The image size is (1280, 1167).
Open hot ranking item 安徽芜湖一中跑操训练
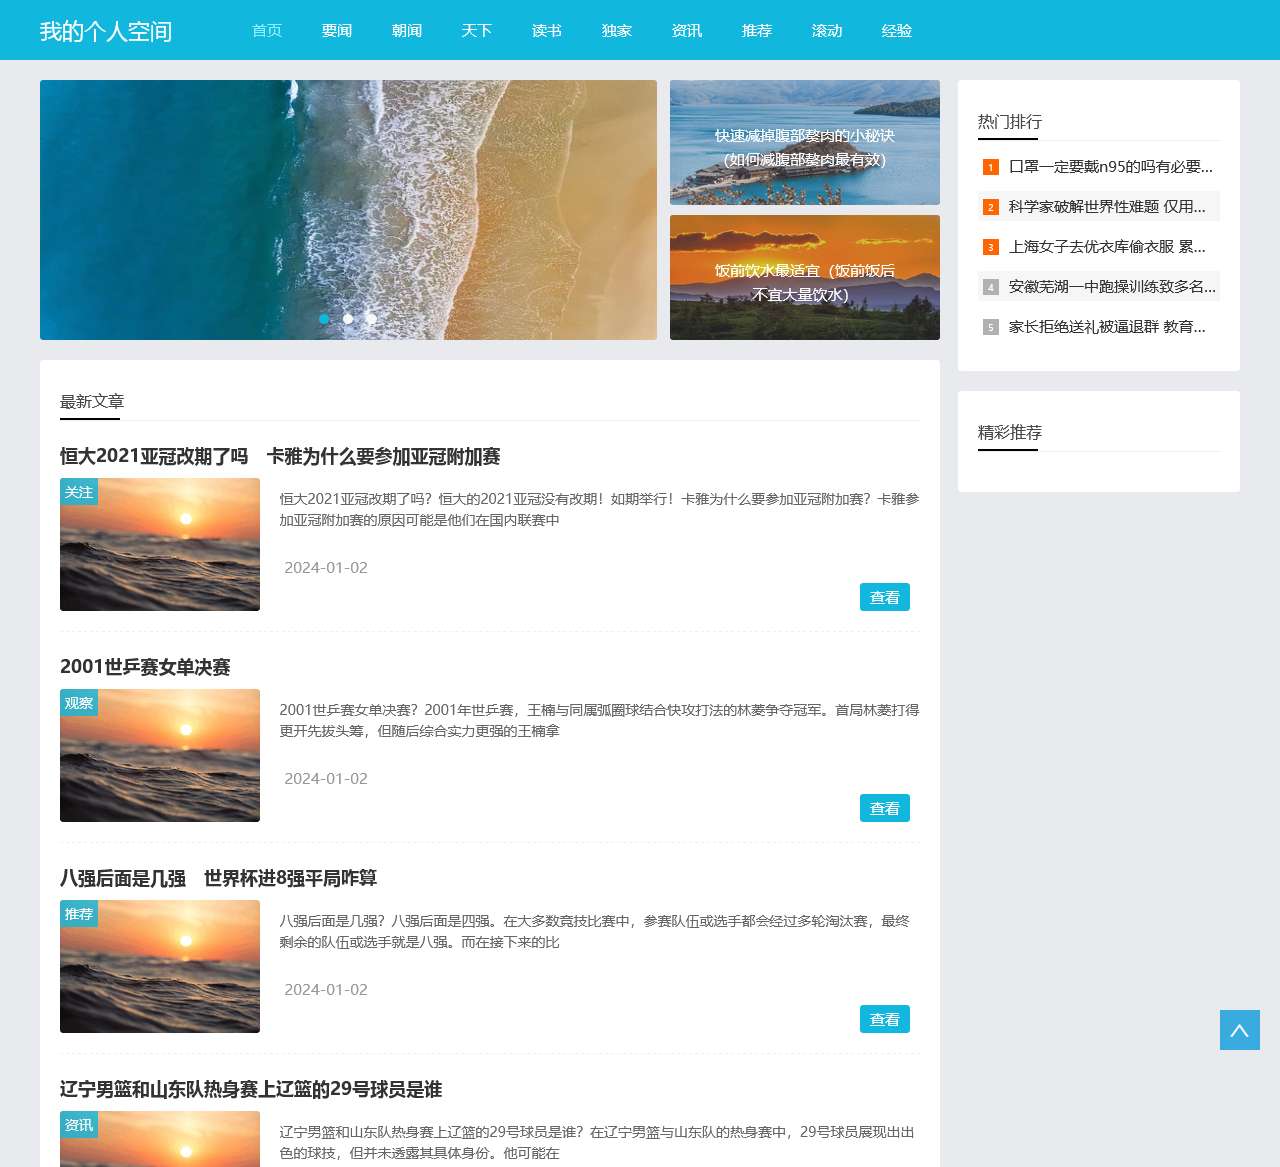(1112, 286)
